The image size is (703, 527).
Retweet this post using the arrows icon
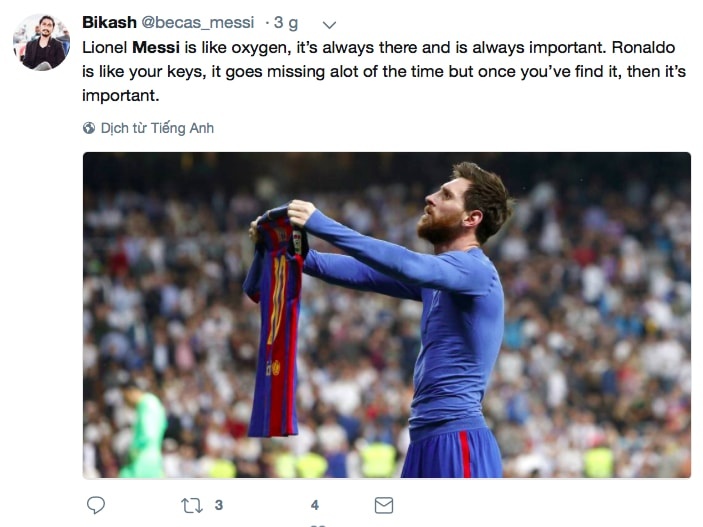tap(190, 505)
